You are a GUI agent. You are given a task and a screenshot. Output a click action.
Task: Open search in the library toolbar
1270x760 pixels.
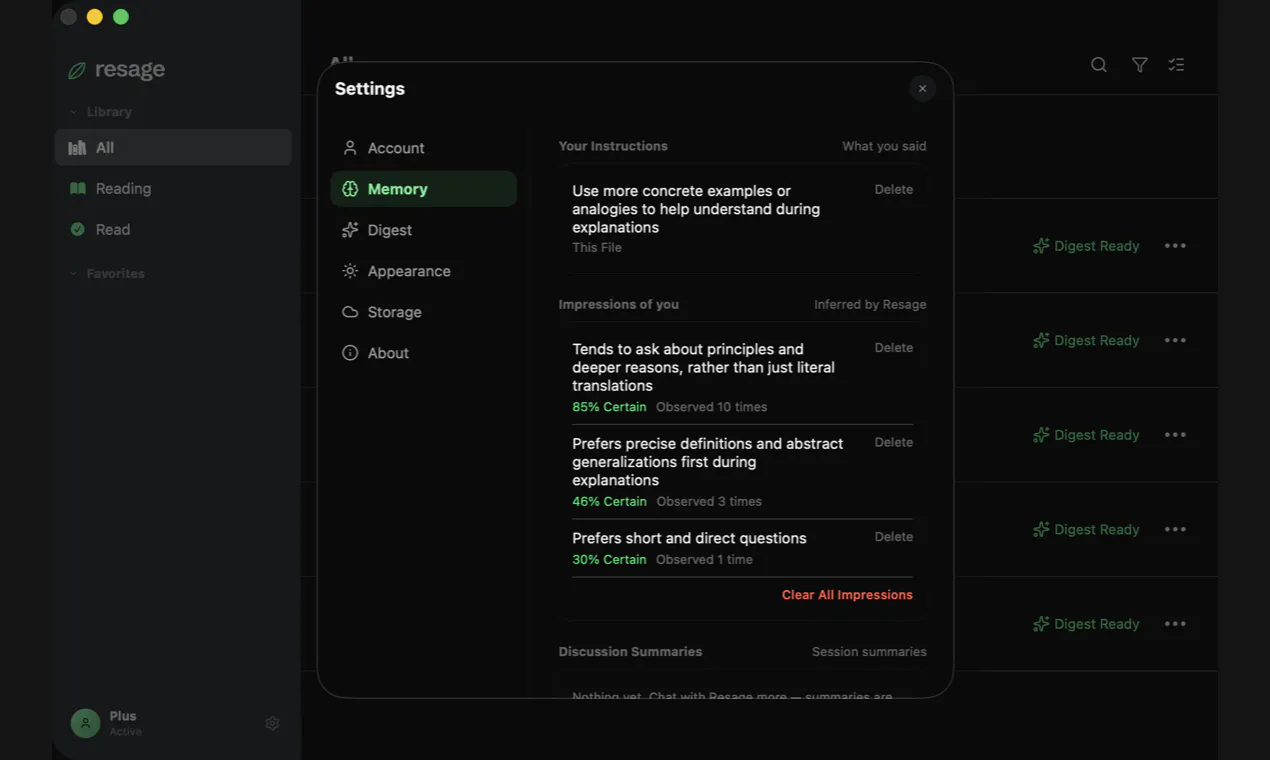pyautogui.click(x=1098, y=65)
